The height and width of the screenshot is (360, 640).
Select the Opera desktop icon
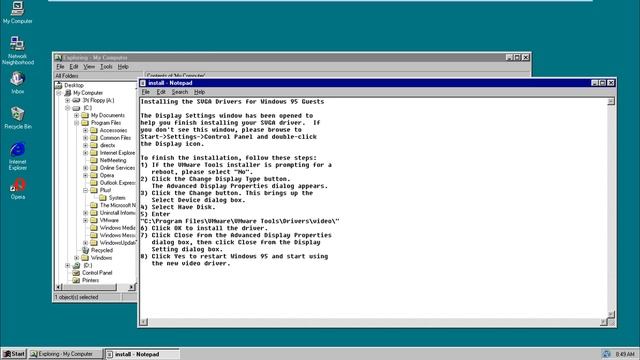[18, 189]
